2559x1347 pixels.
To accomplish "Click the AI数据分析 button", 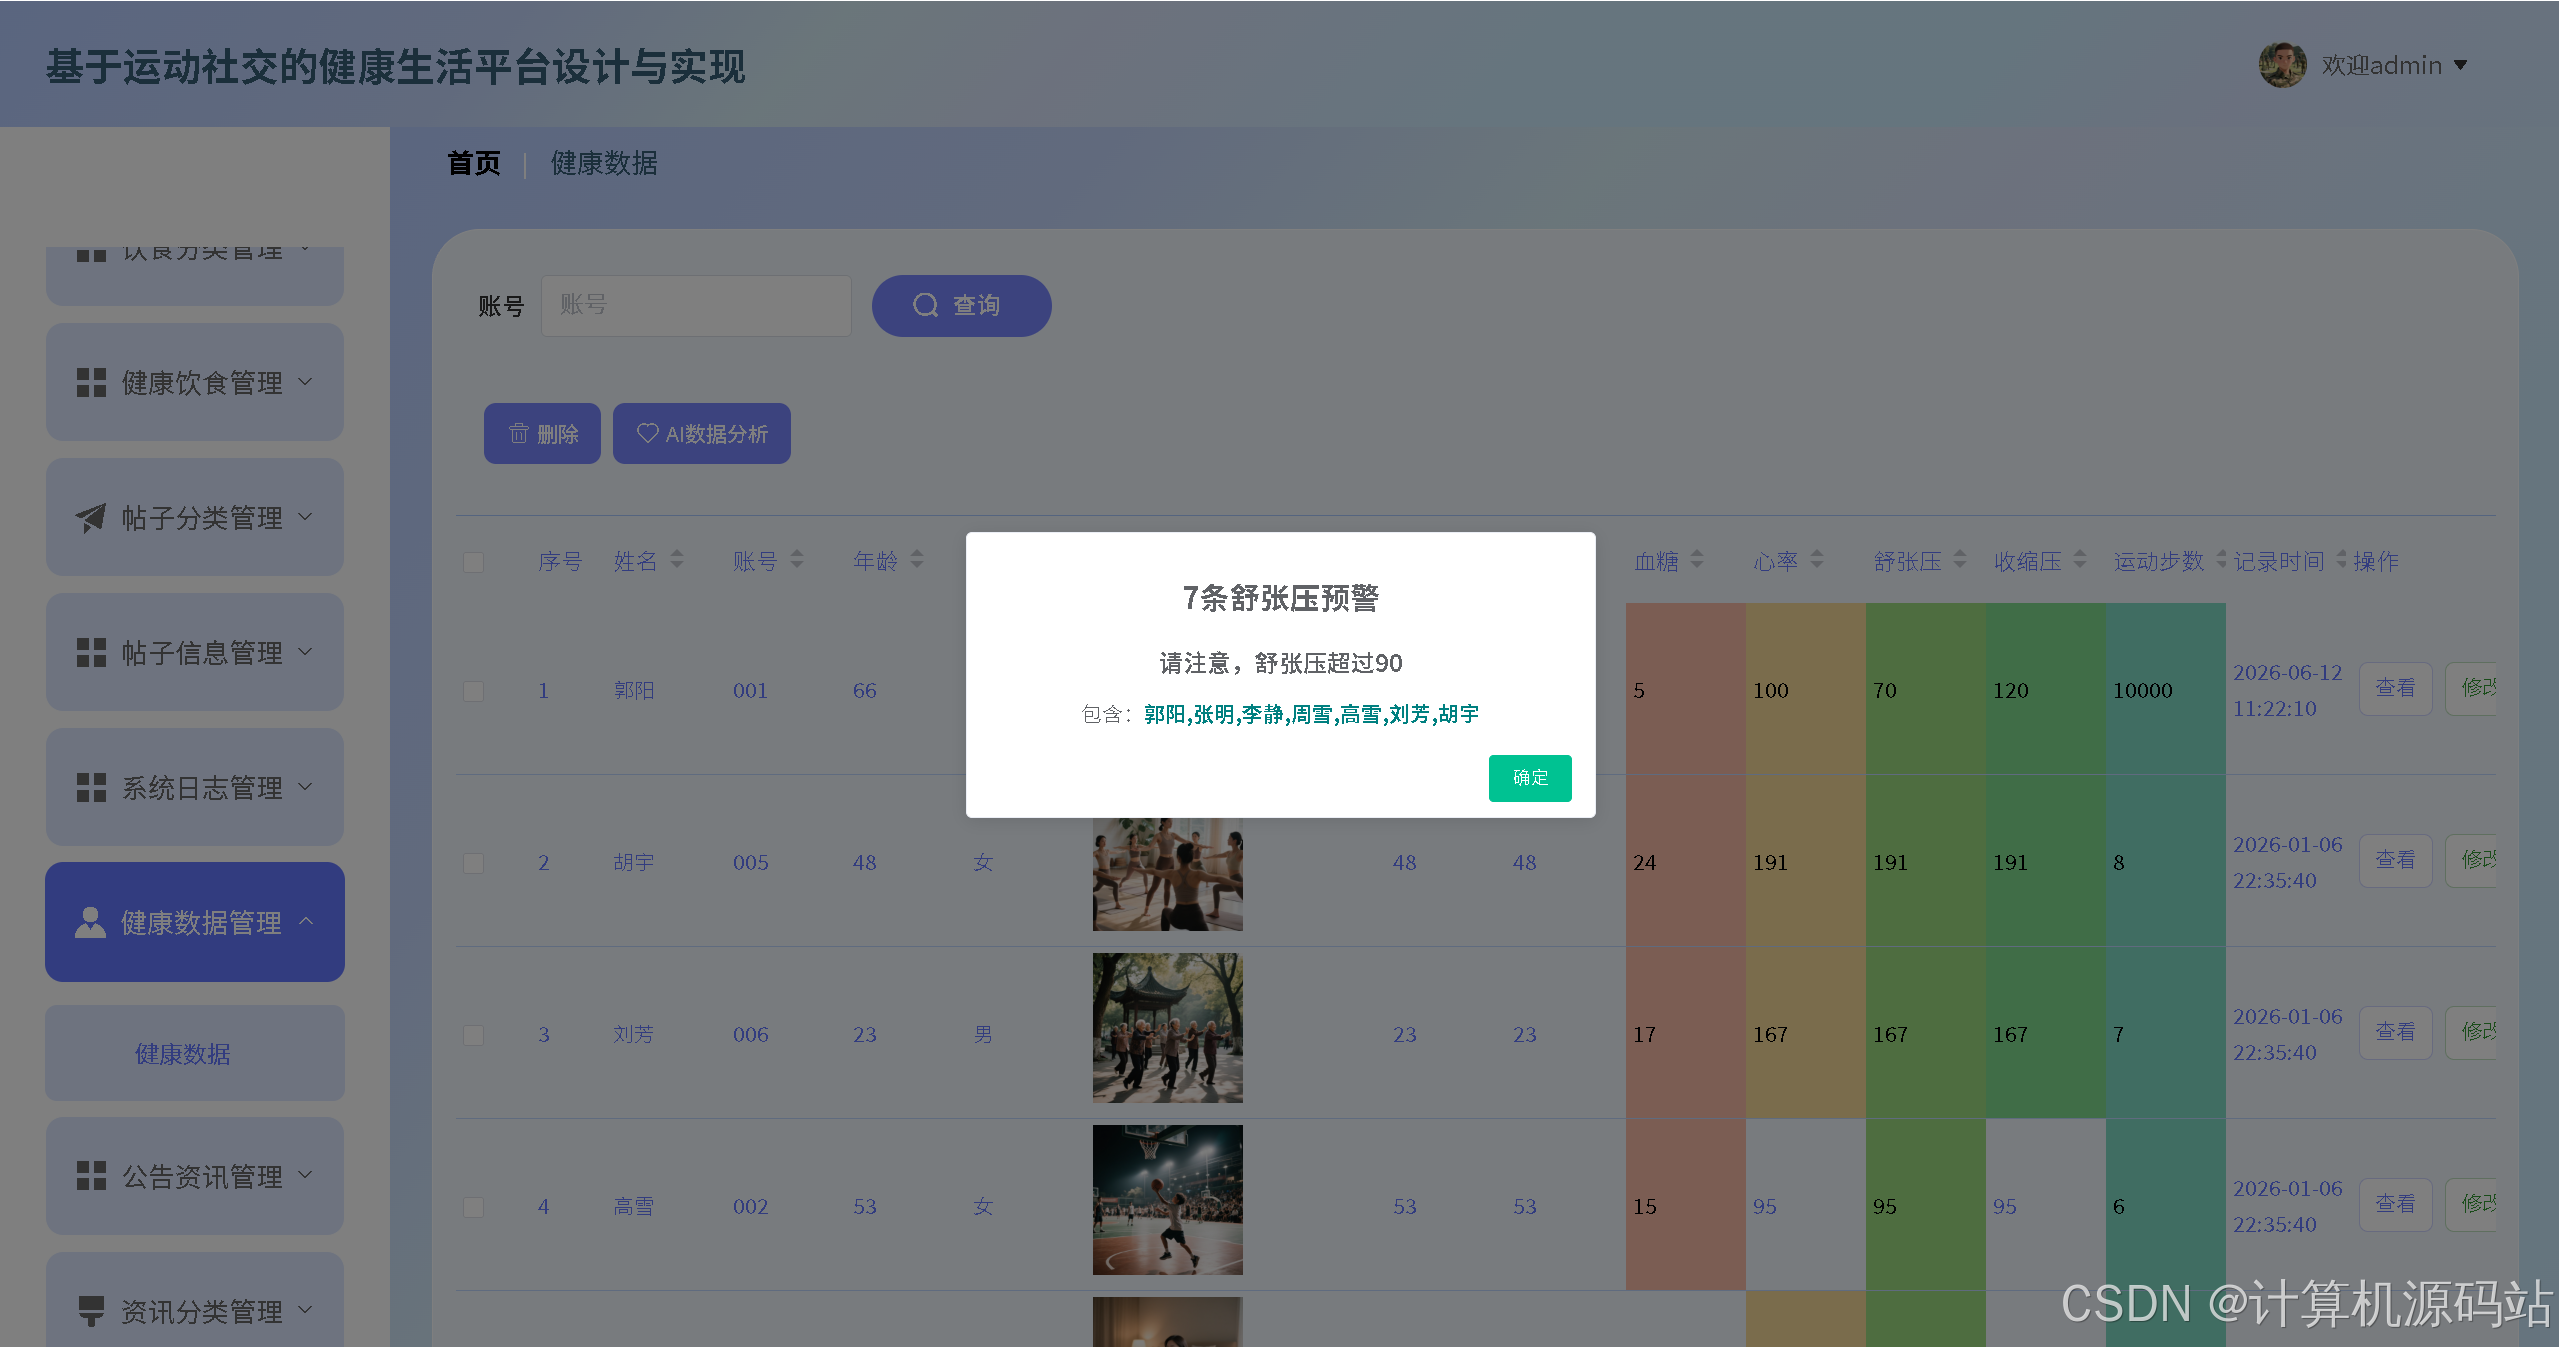I will pyautogui.click(x=702, y=434).
